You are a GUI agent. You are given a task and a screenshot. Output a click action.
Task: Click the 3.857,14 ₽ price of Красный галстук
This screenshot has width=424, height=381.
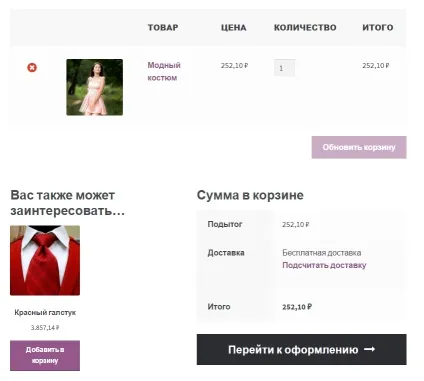[x=45, y=328]
